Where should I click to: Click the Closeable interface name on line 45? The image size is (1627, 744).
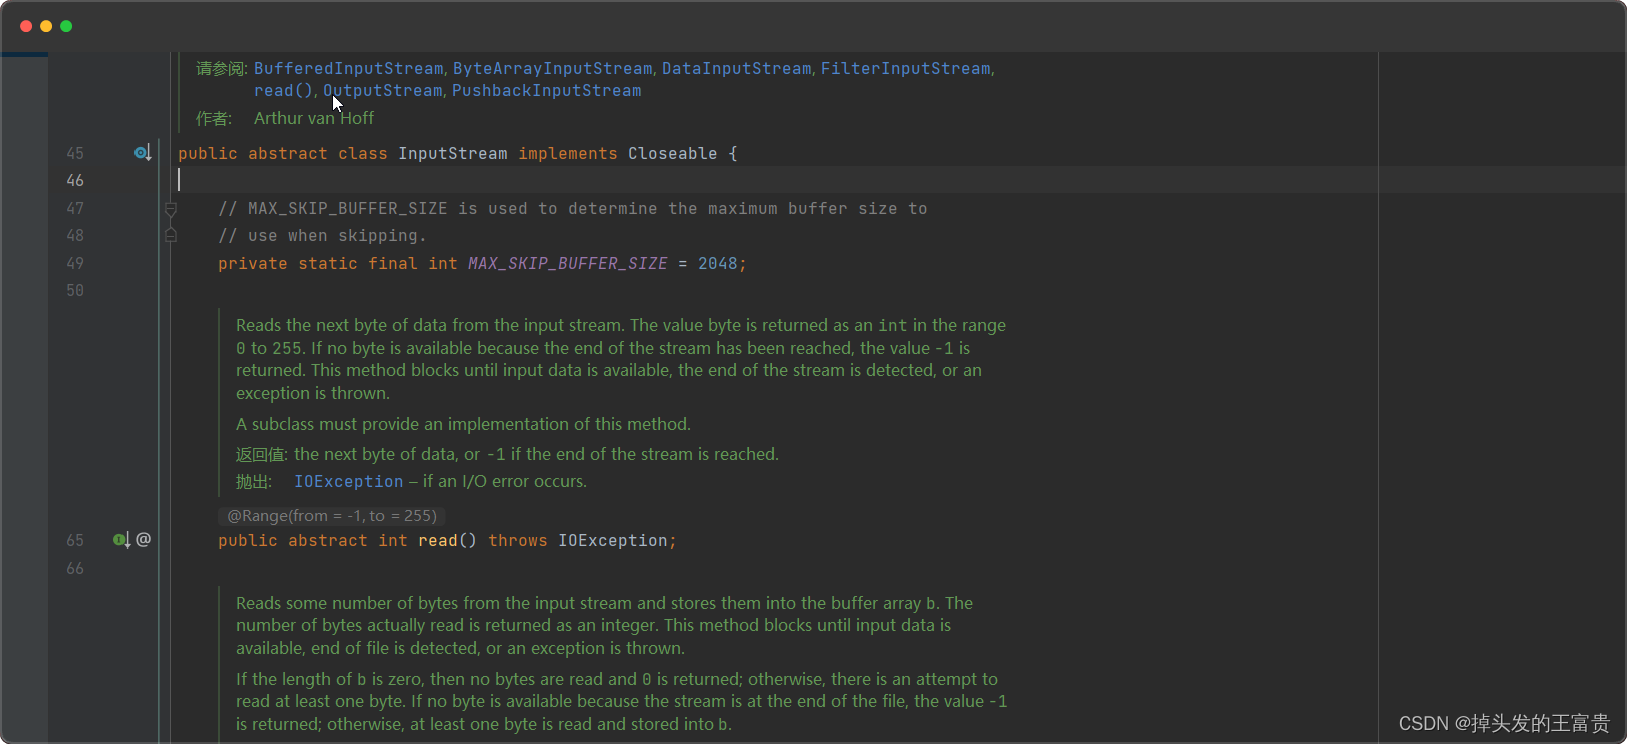click(672, 153)
